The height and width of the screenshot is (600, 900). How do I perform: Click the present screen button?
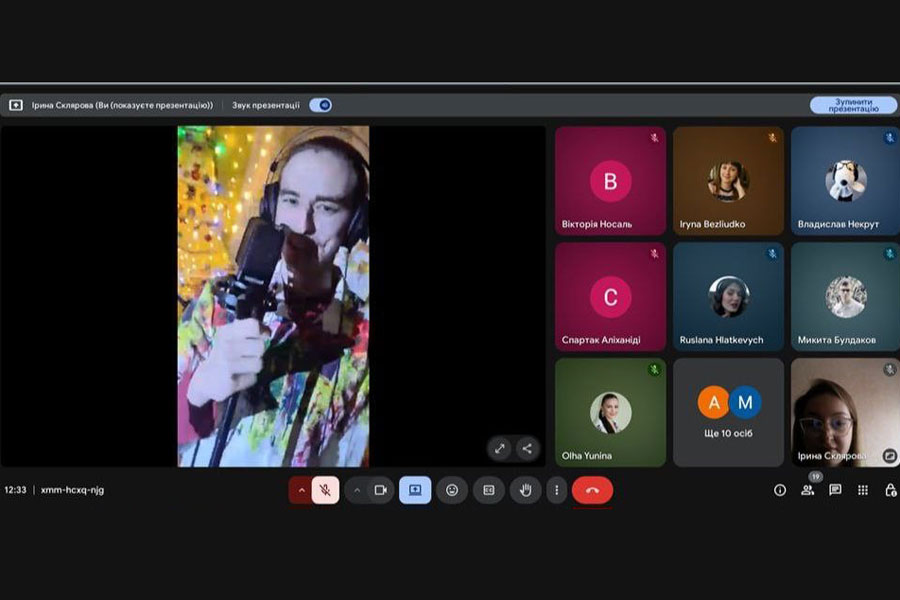[x=415, y=490]
